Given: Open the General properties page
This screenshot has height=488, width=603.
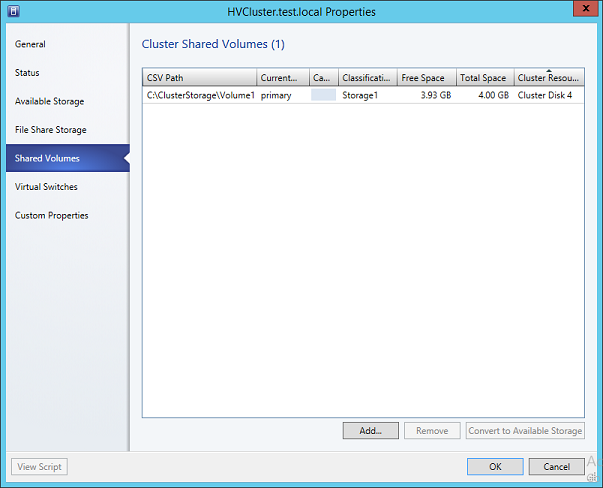Looking at the screenshot, I should (30, 44).
